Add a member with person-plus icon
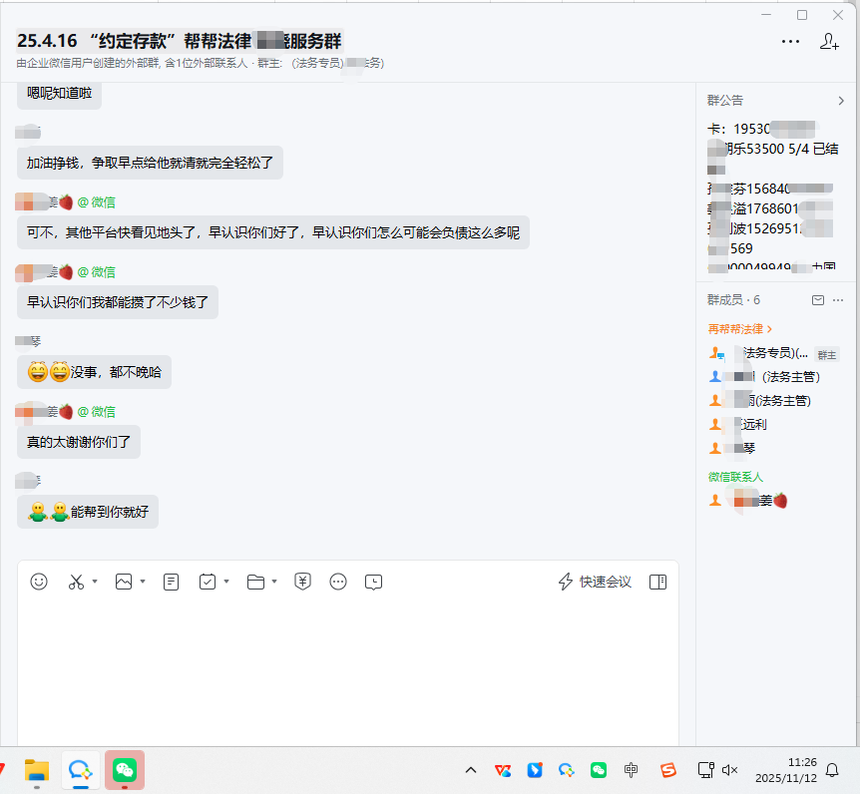The image size is (860, 794). (x=829, y=42)
